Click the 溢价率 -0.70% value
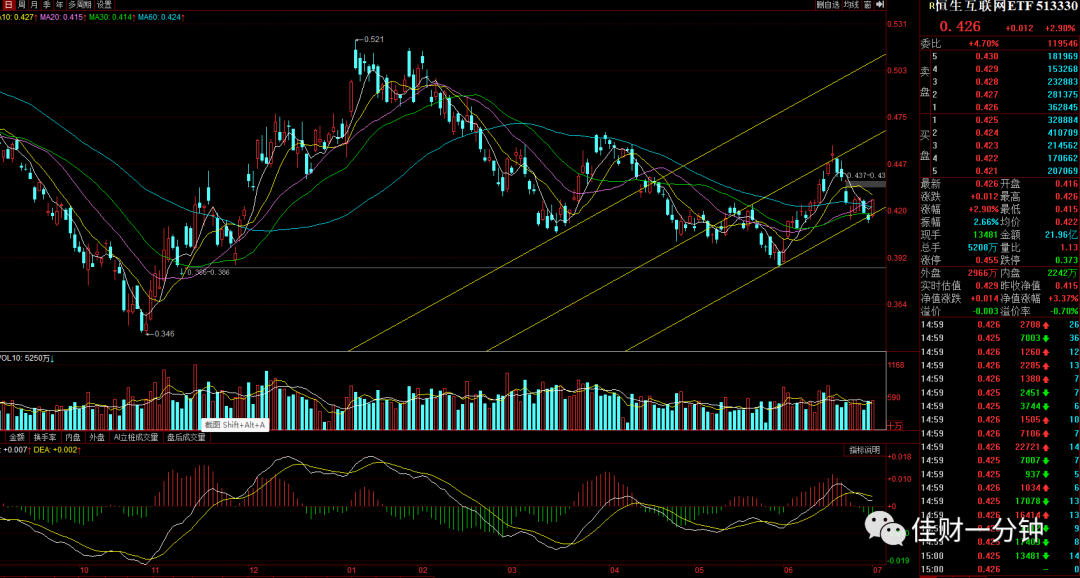Screen dimensions: 1080x578 click(1064, 311)
